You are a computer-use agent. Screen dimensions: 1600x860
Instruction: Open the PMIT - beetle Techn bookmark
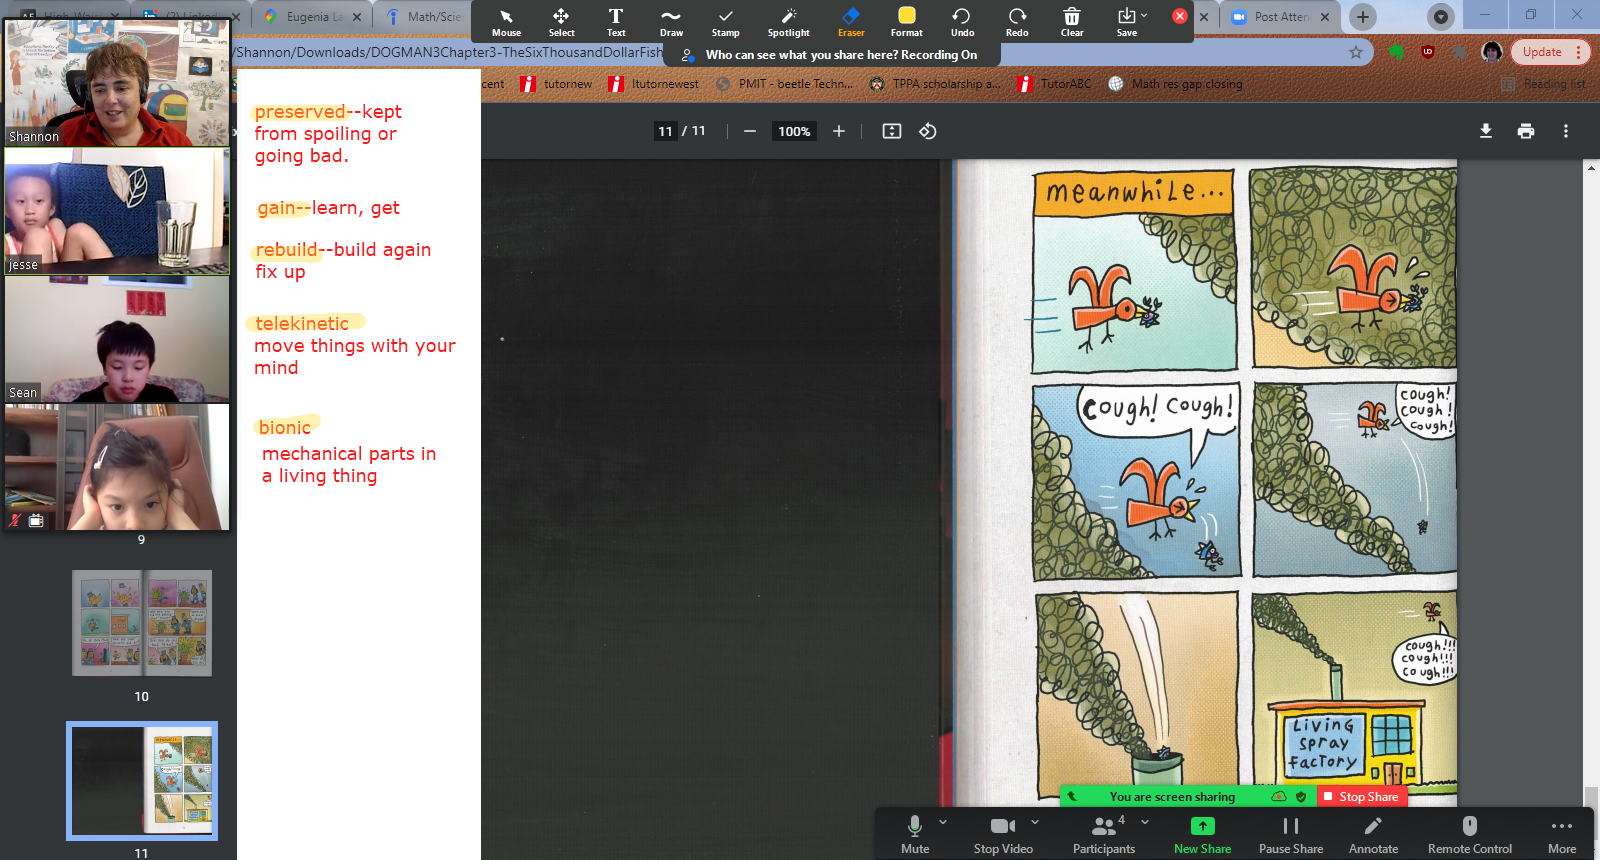[785, 84]
